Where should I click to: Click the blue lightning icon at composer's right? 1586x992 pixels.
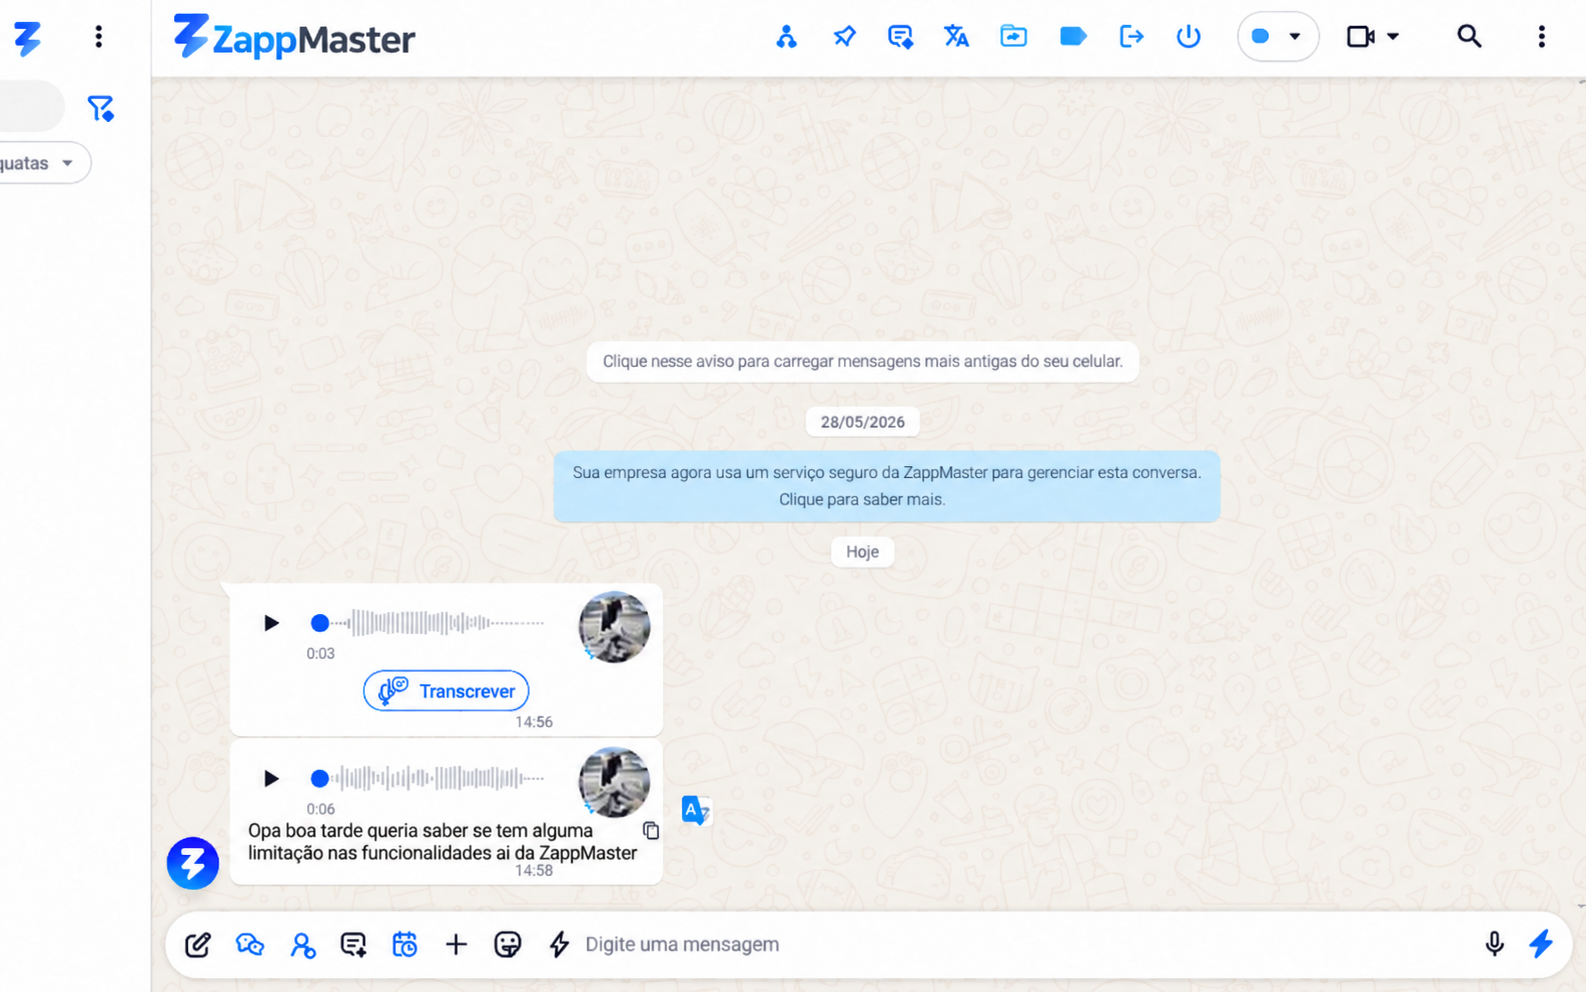click(x=1541, y=944)
